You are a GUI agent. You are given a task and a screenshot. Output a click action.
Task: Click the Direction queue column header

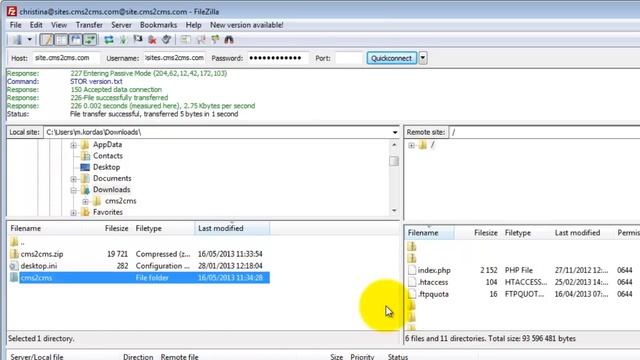coord(138,357)
